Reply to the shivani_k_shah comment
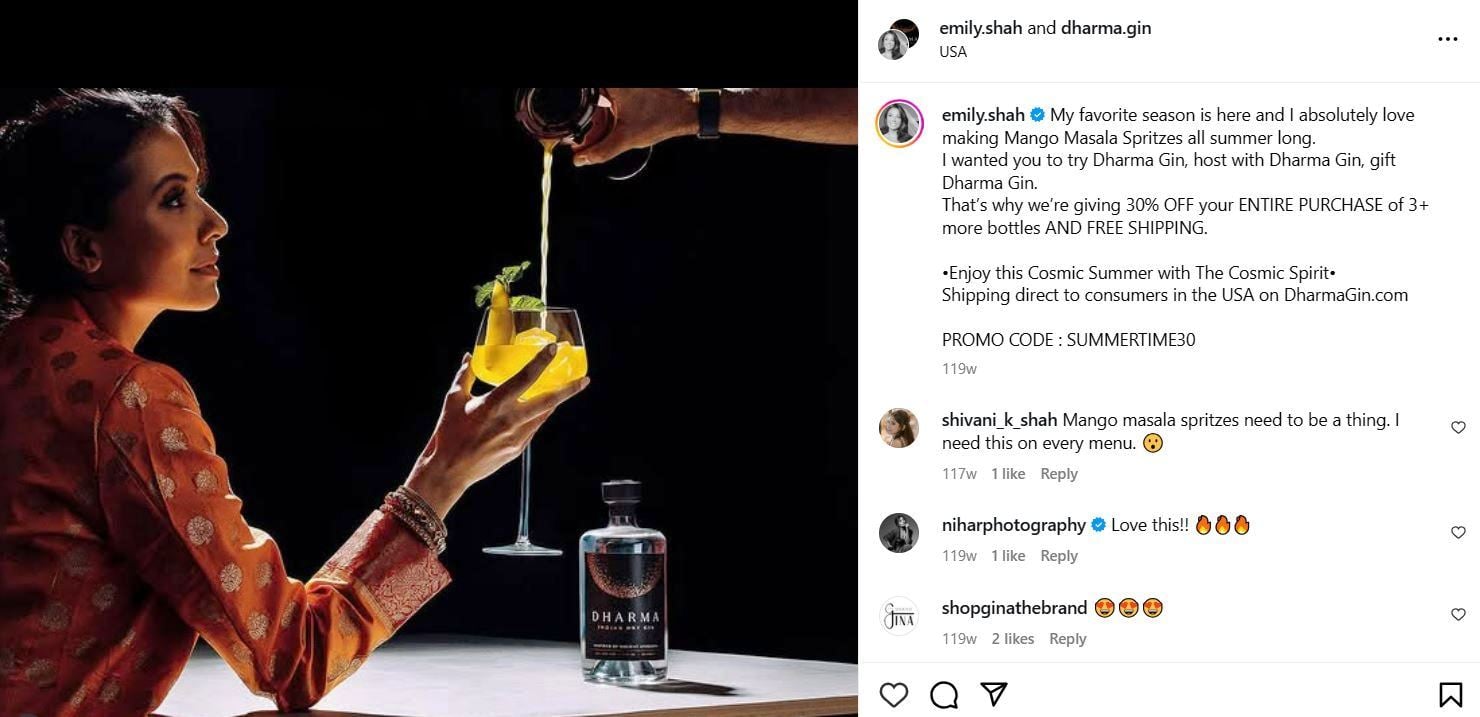This screenshot has width=1480, height=717. [x=1058, y=474]
